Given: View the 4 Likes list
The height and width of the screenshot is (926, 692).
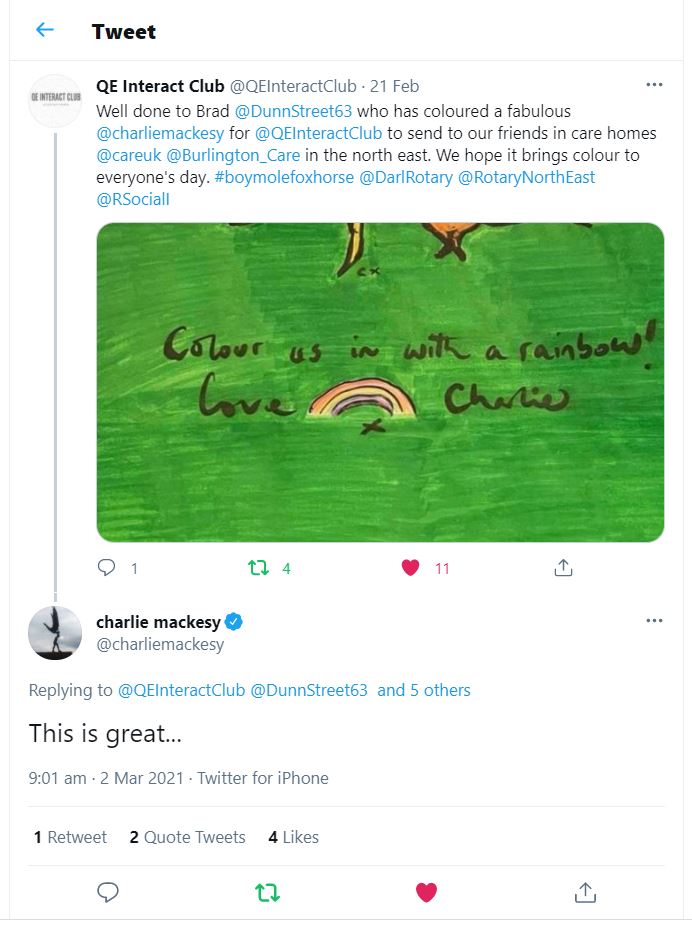Looking at the screenshot, I should click(x=293, y=837).
